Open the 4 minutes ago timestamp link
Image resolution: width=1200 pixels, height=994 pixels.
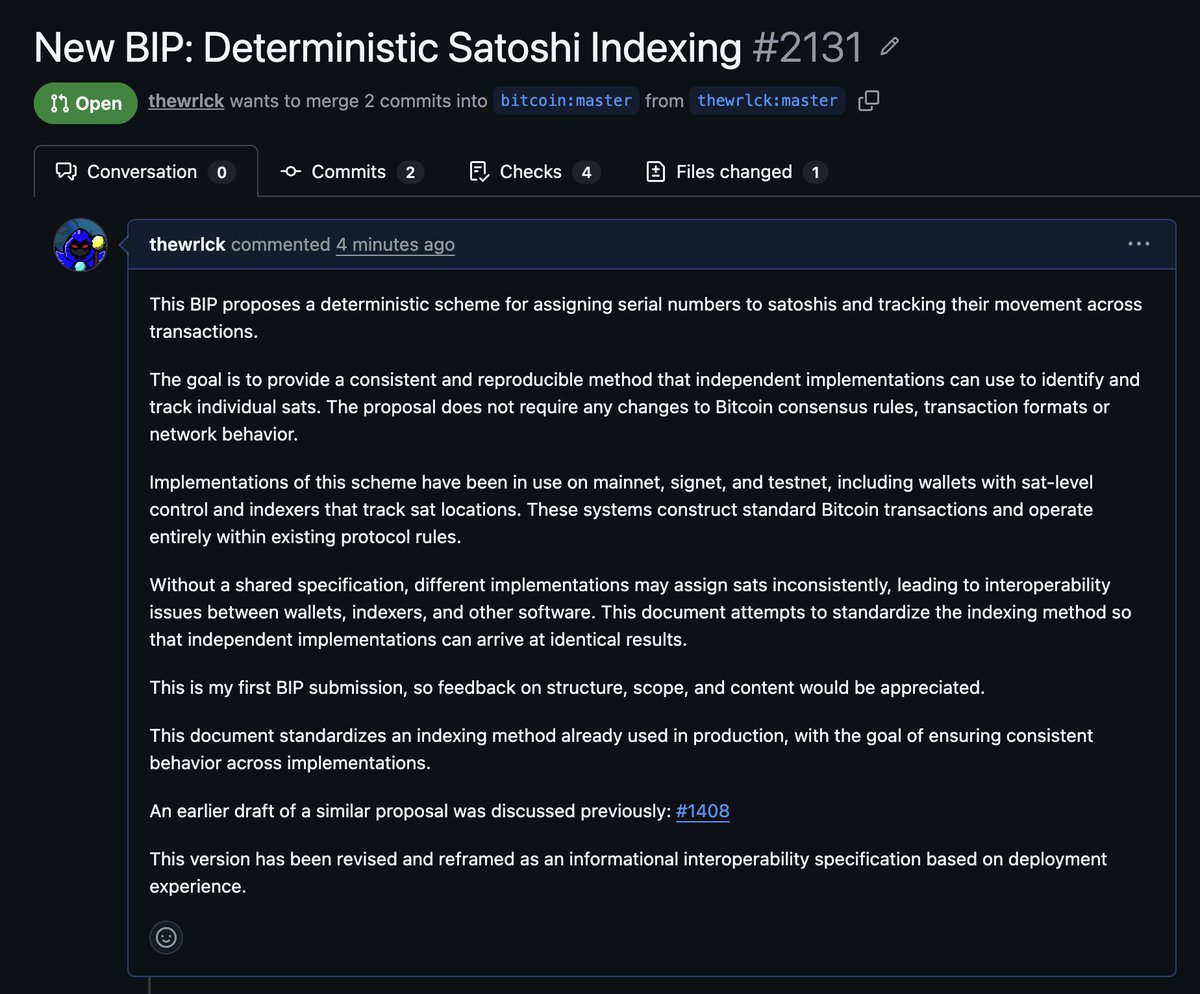[x=395, y=244]
